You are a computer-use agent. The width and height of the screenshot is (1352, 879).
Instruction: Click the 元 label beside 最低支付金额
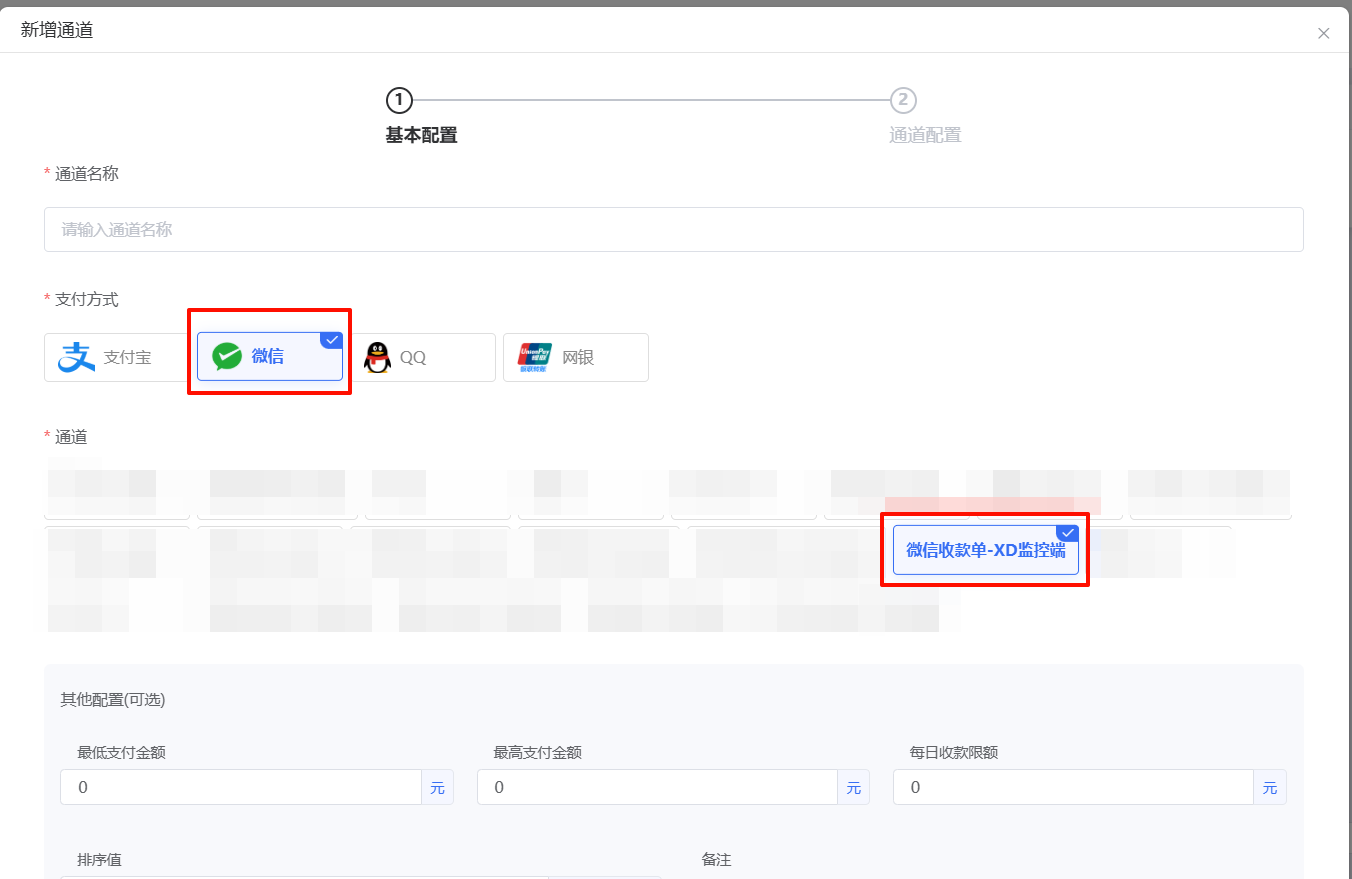(437, 787)
